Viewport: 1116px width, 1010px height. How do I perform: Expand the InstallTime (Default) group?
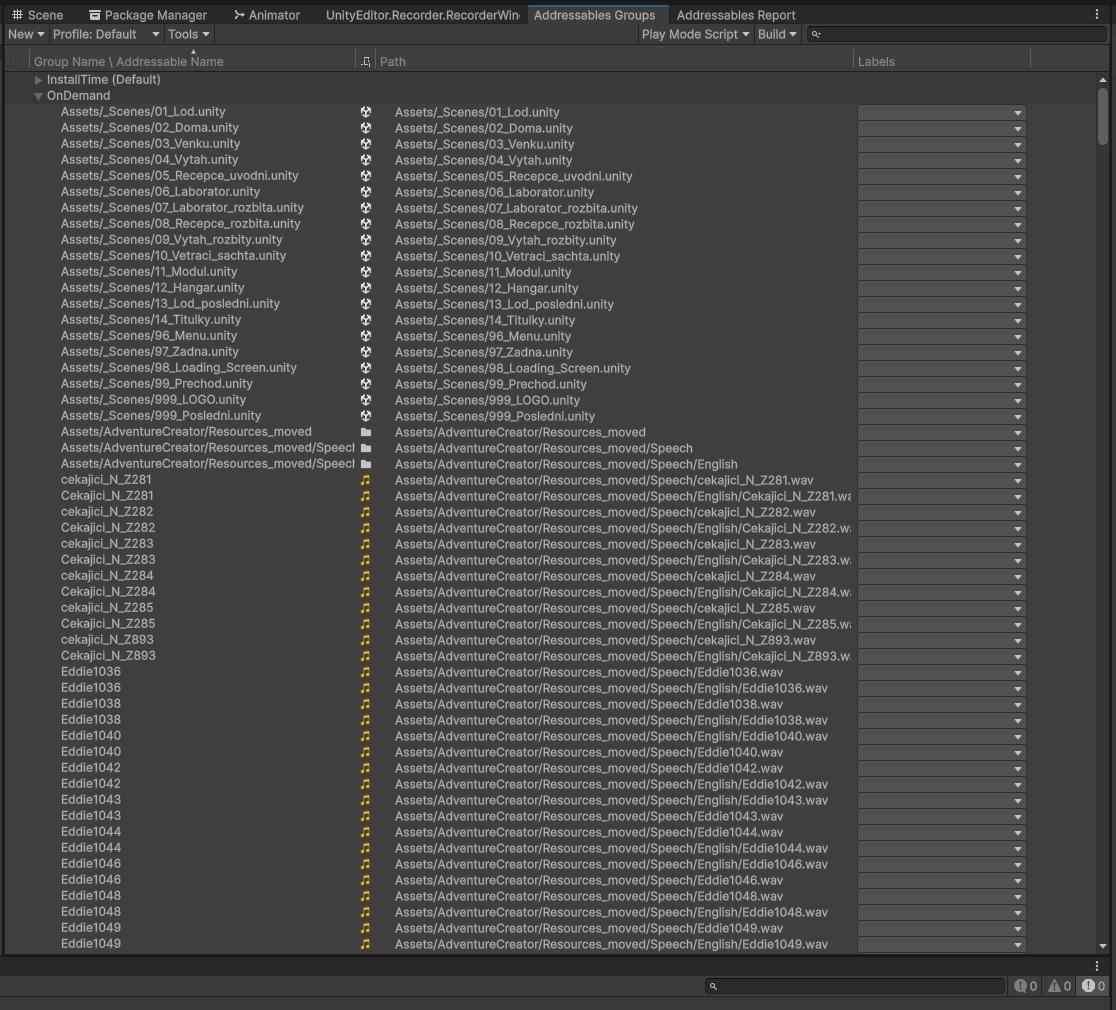39,80
